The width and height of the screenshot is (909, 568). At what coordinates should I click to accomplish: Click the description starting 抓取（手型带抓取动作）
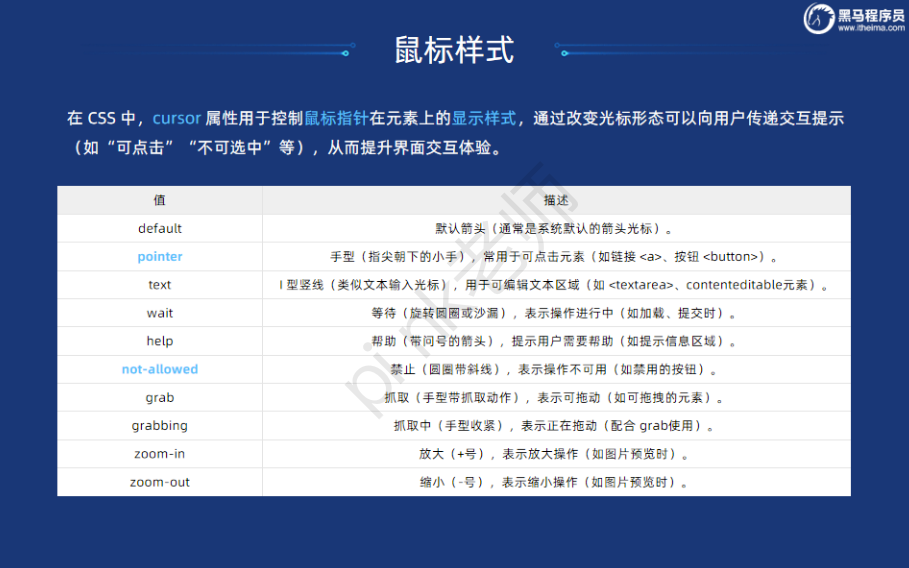click(555, 398)
